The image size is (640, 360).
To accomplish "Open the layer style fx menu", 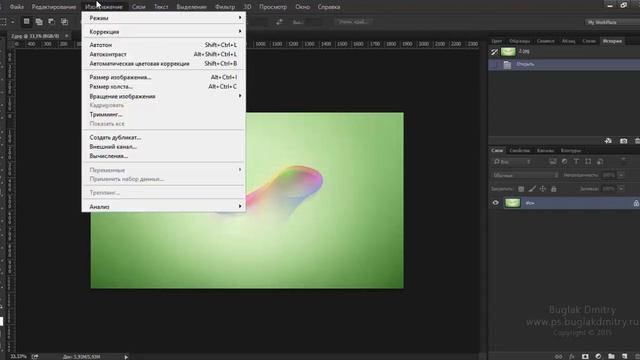I will tap(571, 356).
